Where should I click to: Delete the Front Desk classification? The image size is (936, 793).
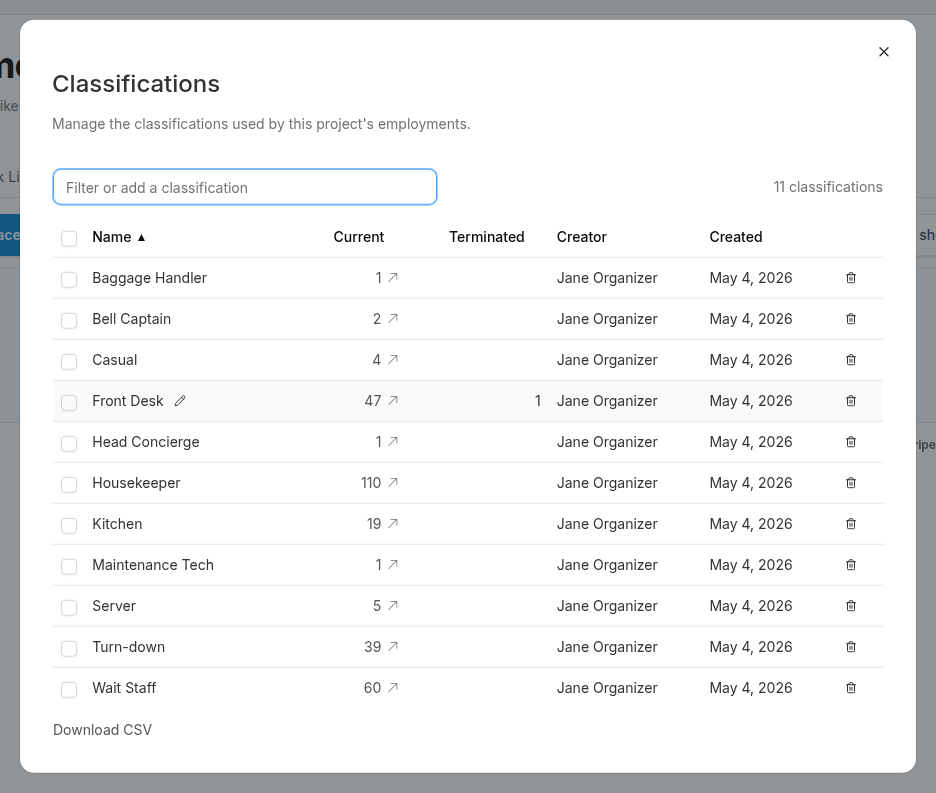[x=851, y=401]
